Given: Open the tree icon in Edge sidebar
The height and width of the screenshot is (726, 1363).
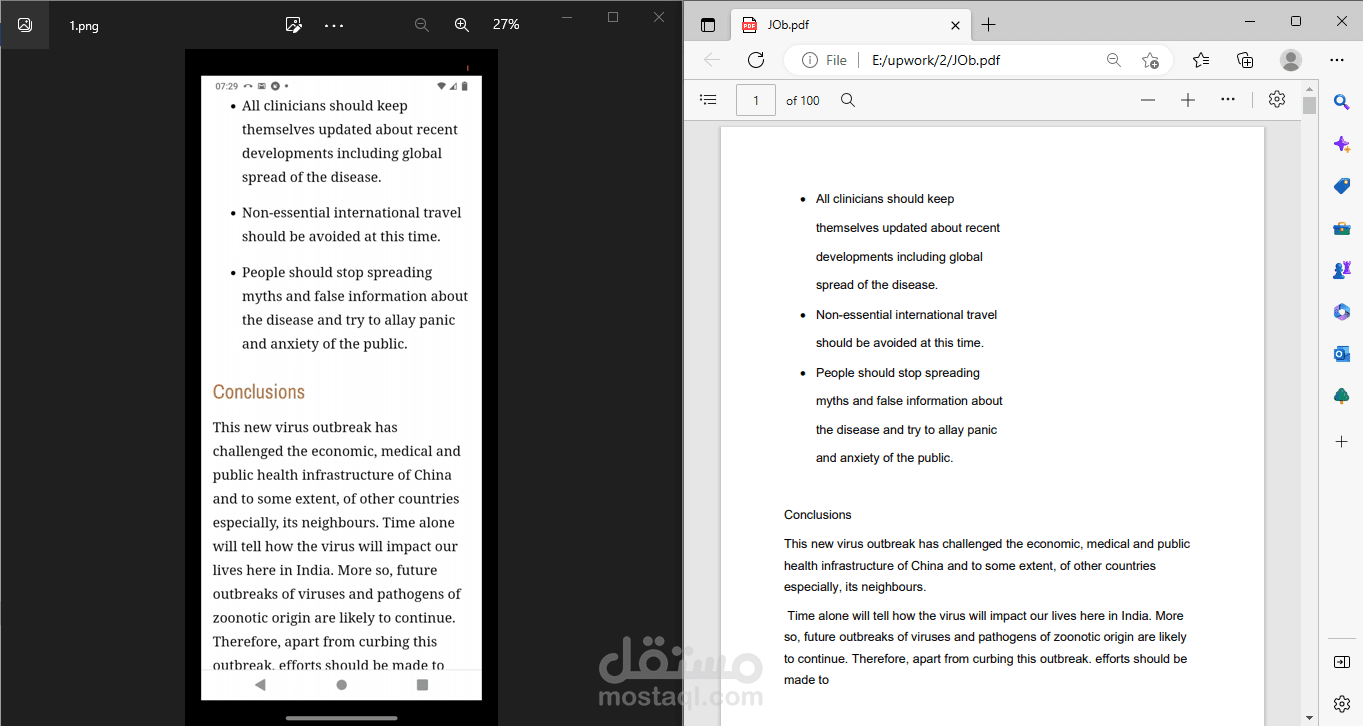Looking at the screenshot, I should (x=1342, y=396).
